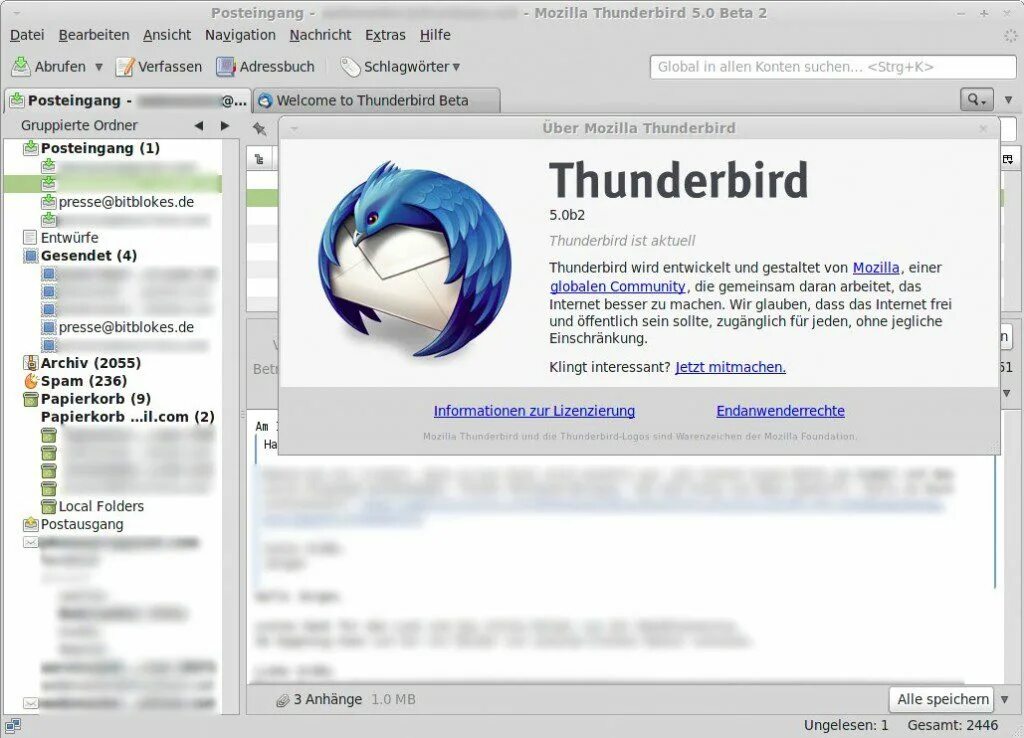
Task: Click the pin icon in quick filter bar
Action: click(259, 129)
